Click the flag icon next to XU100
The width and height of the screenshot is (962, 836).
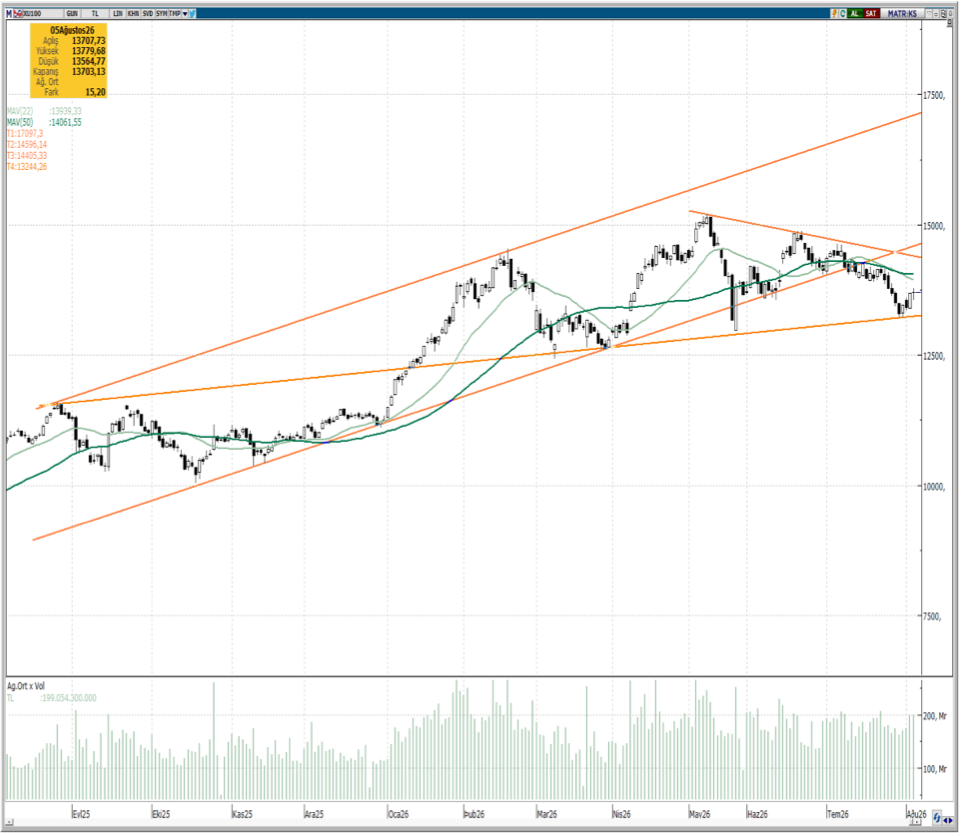[x=18, y=13]
